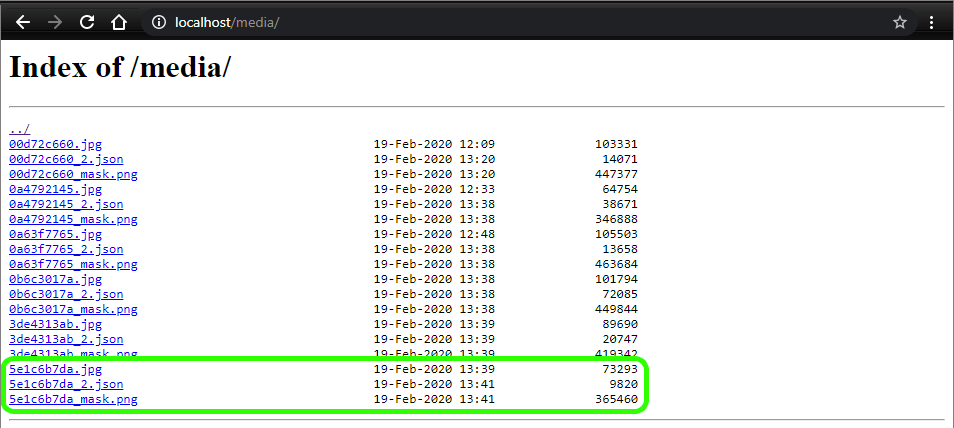
Task: Open the parent directory ../ link
Action: click(19, 129)
